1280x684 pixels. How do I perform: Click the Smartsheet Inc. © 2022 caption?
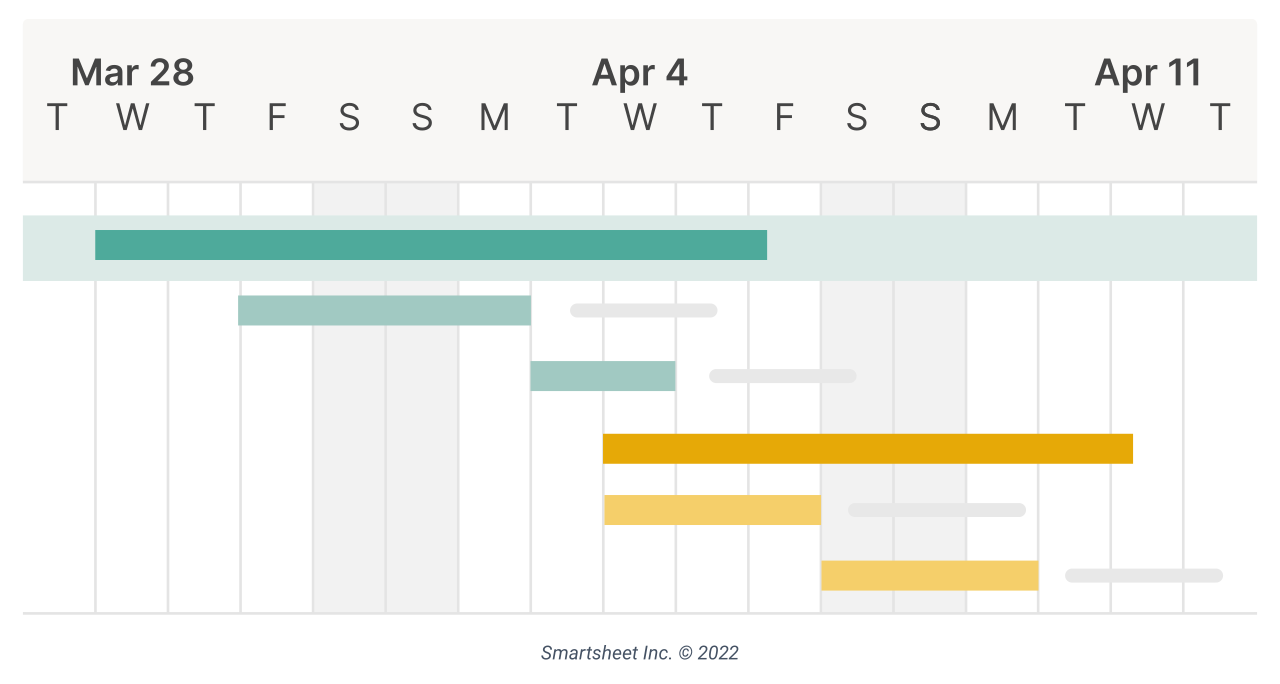(640, 653)
